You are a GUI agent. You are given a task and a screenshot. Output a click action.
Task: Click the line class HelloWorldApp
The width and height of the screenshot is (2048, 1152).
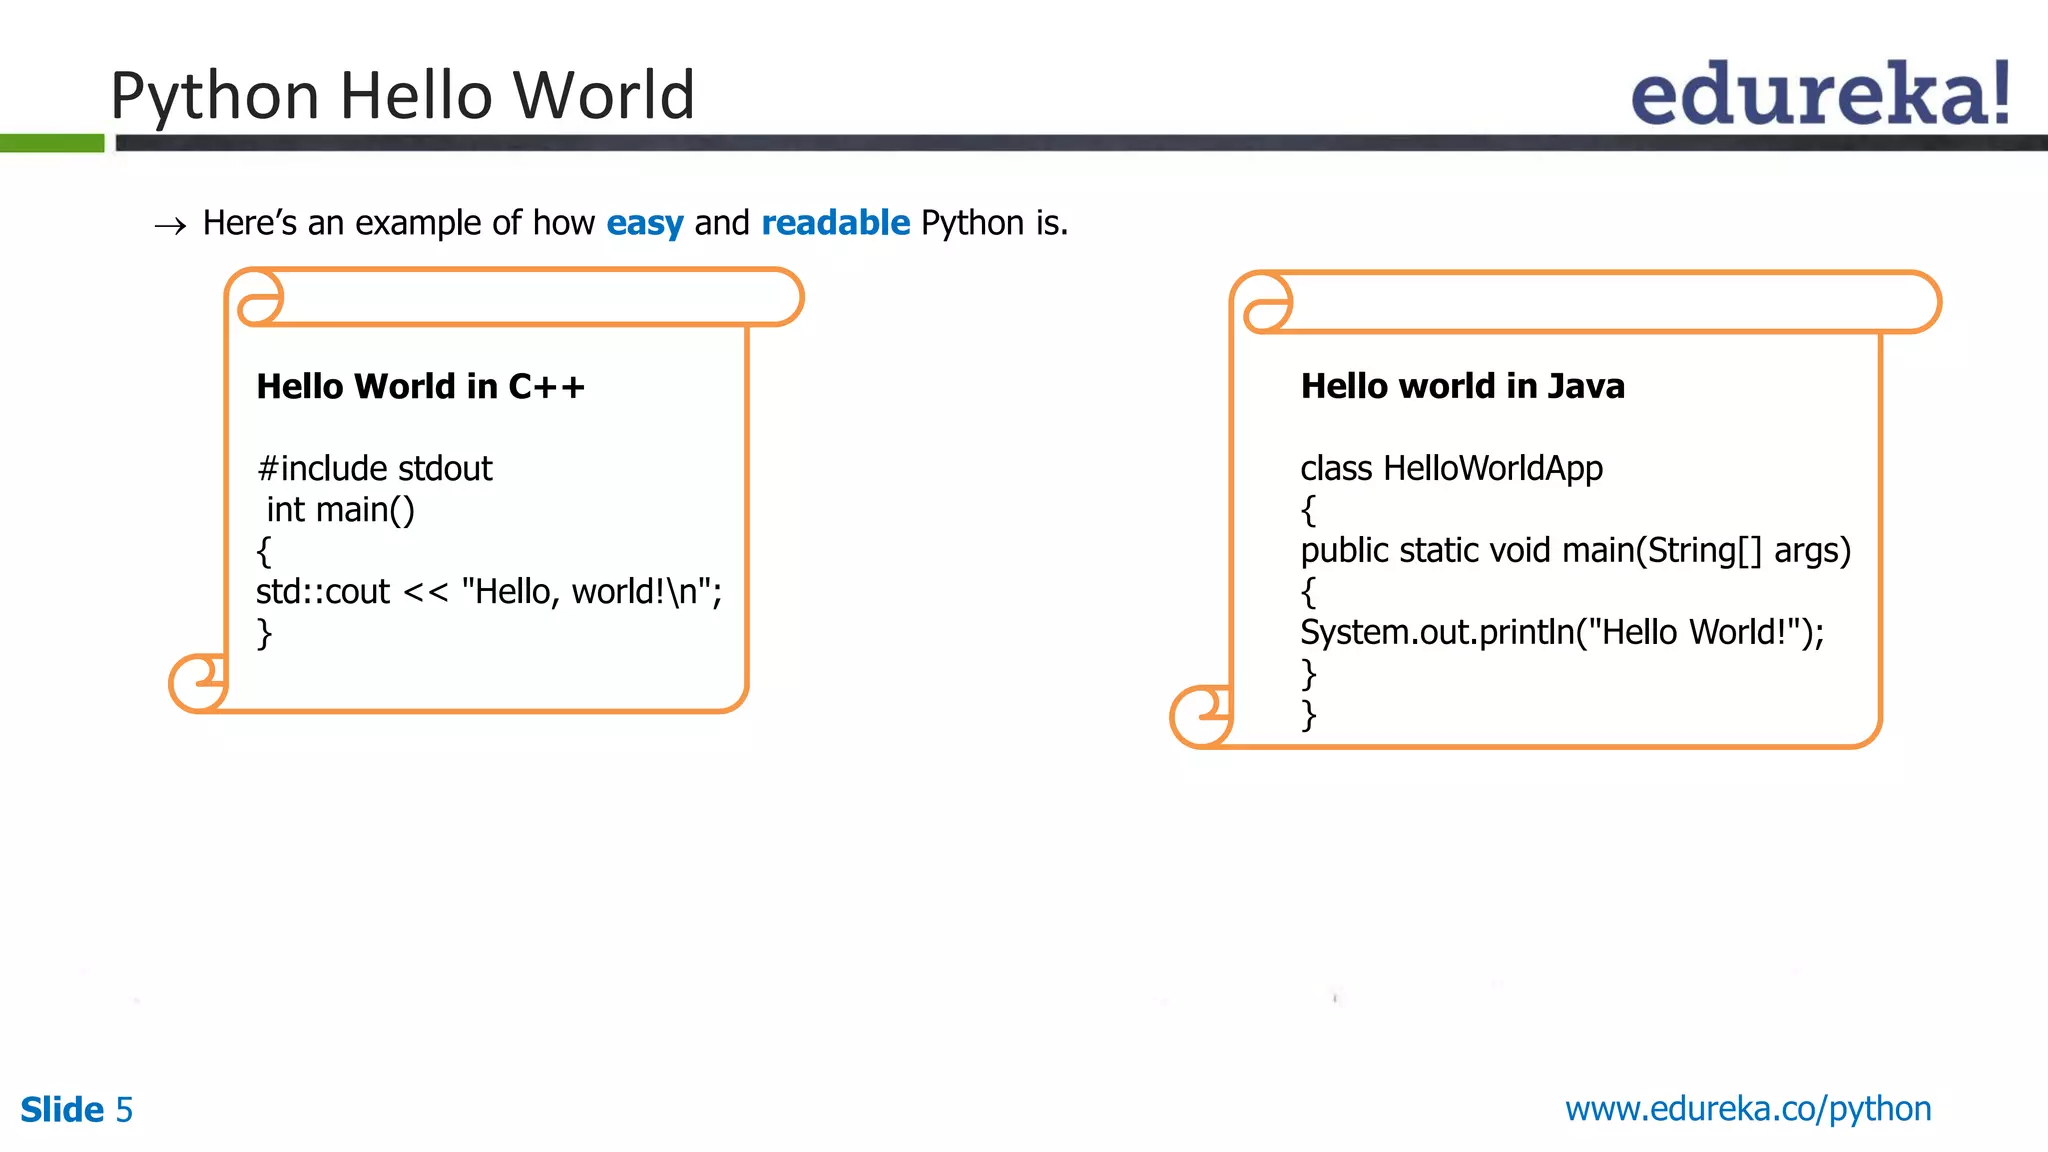1452,469
